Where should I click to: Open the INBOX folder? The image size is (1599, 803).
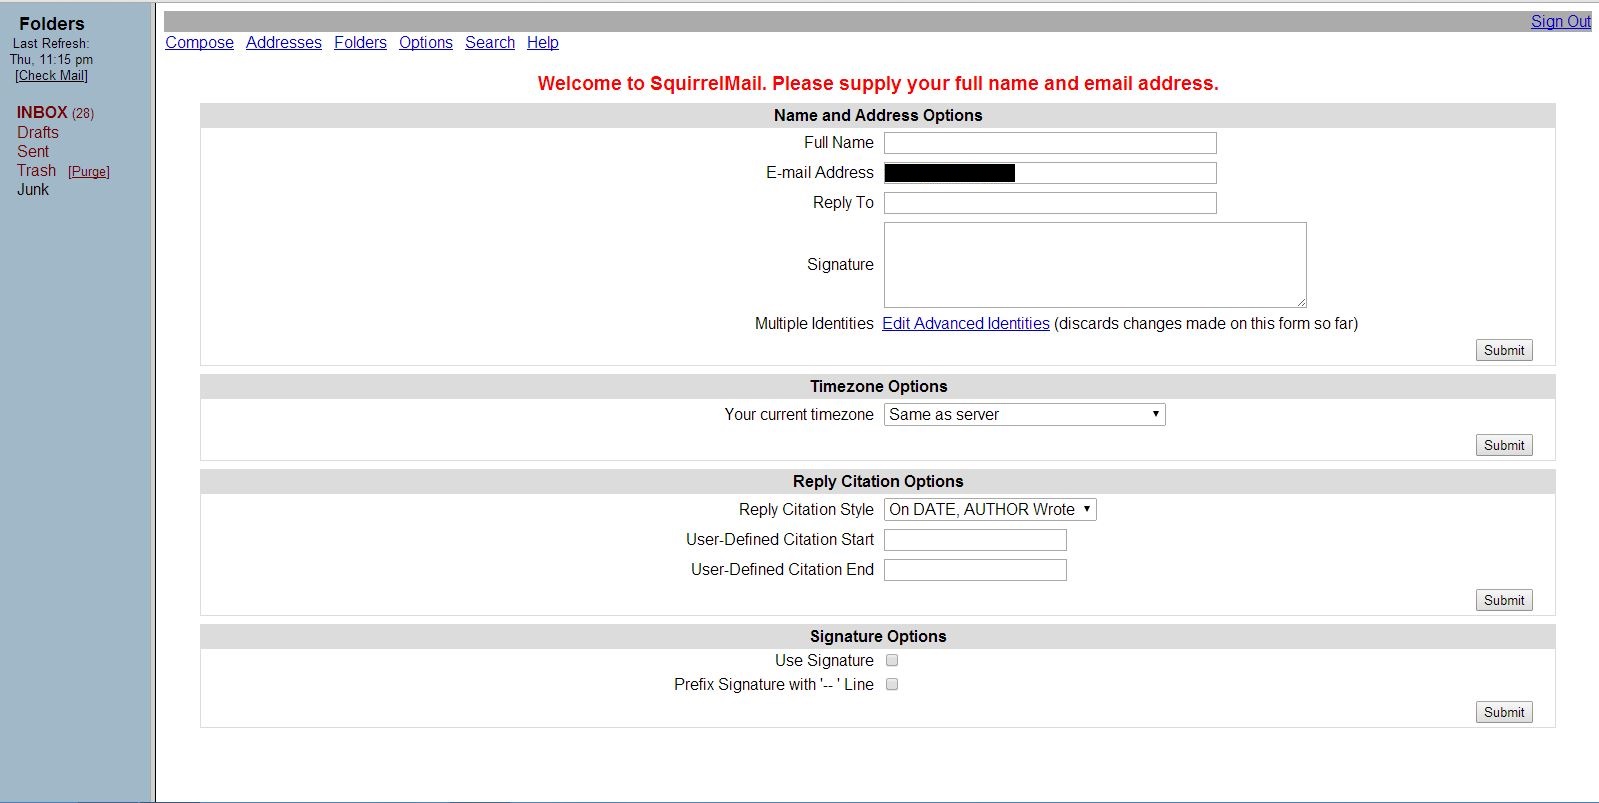pos(42,112)
